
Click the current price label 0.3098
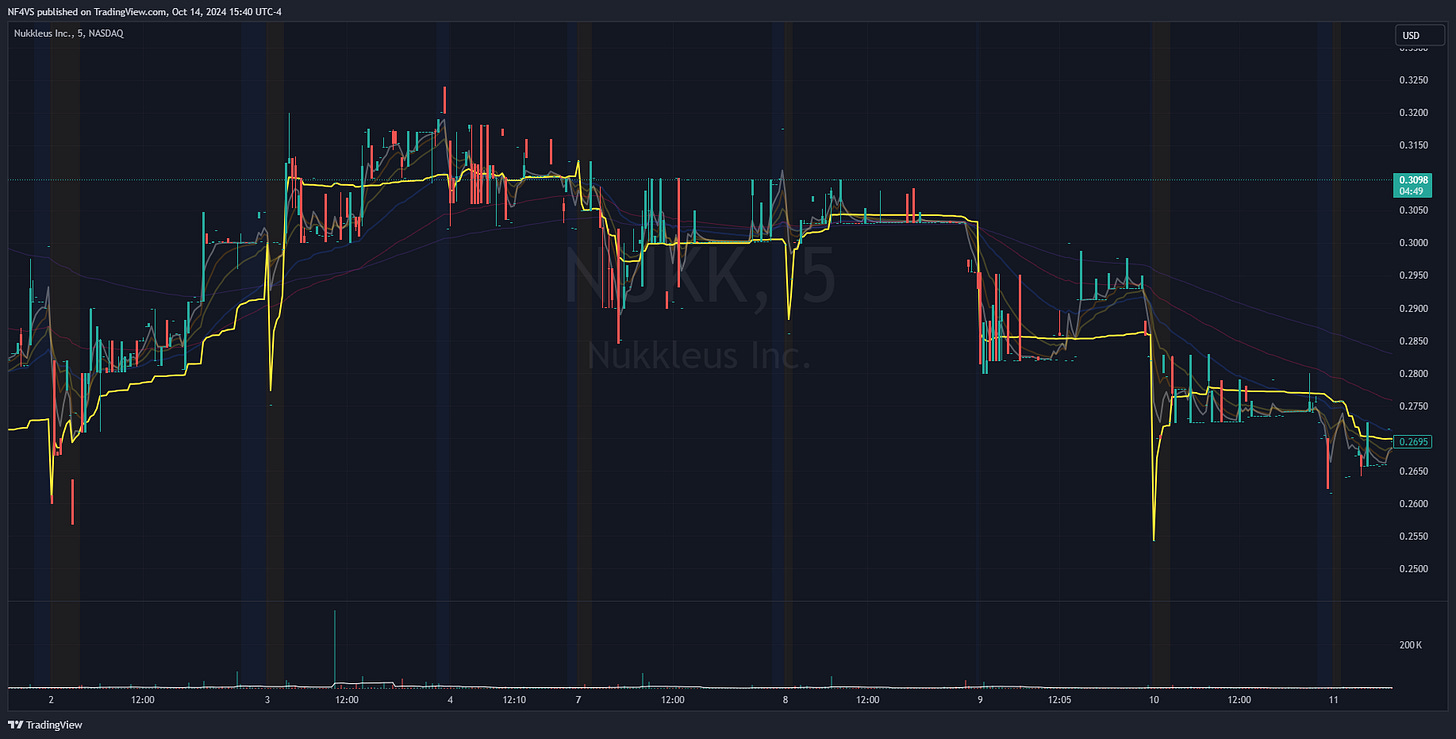tap(1412, 179)
